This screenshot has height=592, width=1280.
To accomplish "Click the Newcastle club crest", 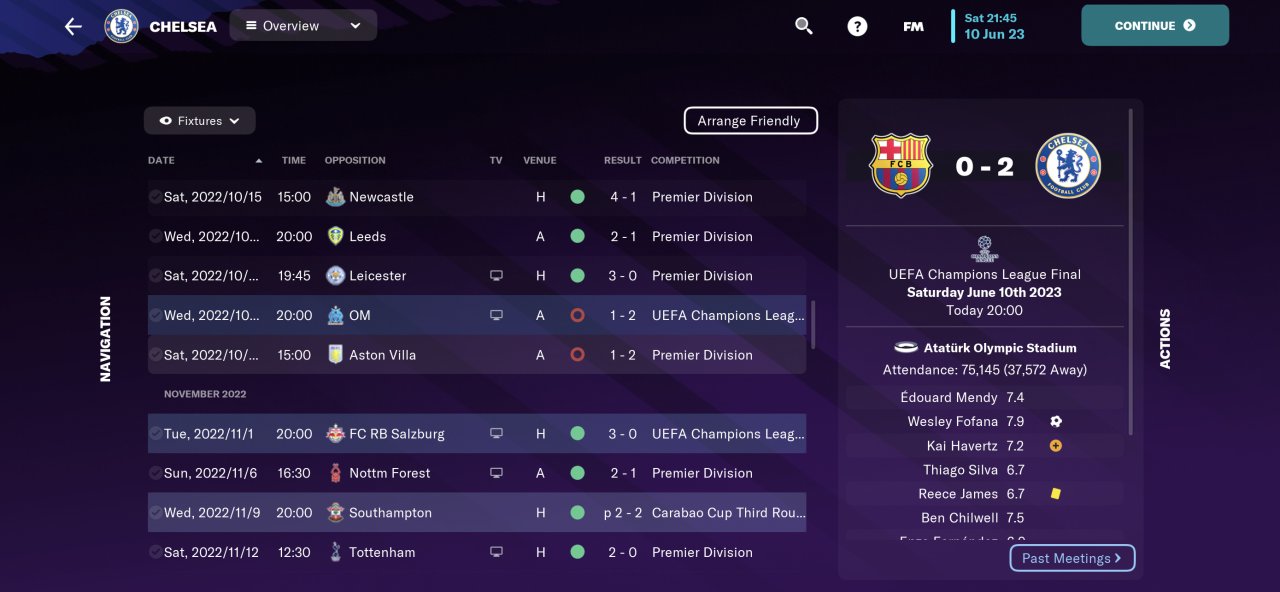I will [336, 197].
